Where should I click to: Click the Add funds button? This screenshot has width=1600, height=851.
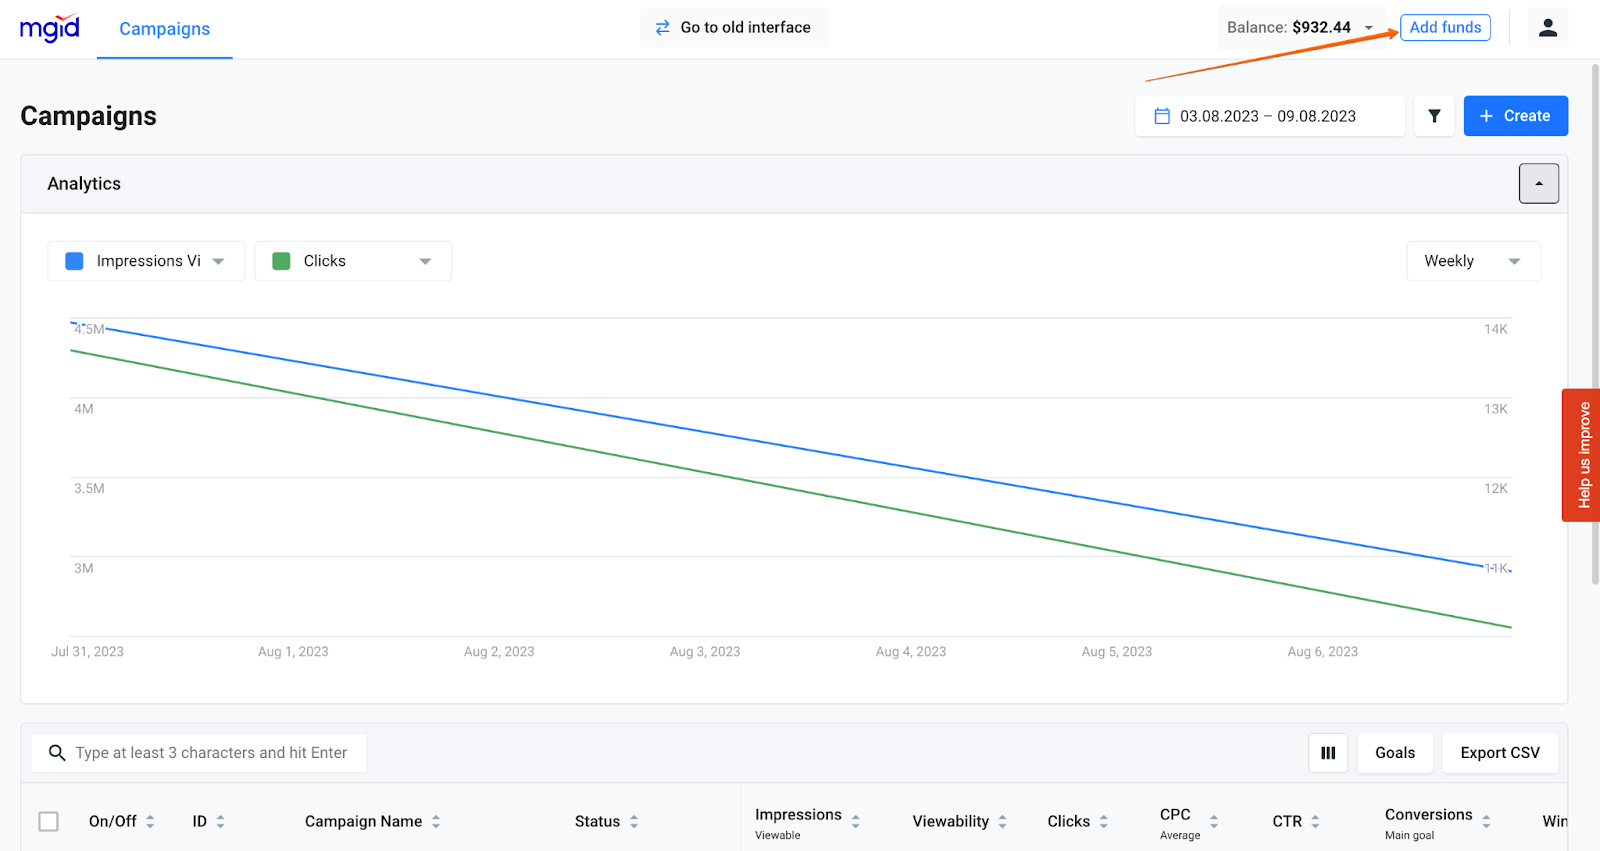[x=1445, y=28]
